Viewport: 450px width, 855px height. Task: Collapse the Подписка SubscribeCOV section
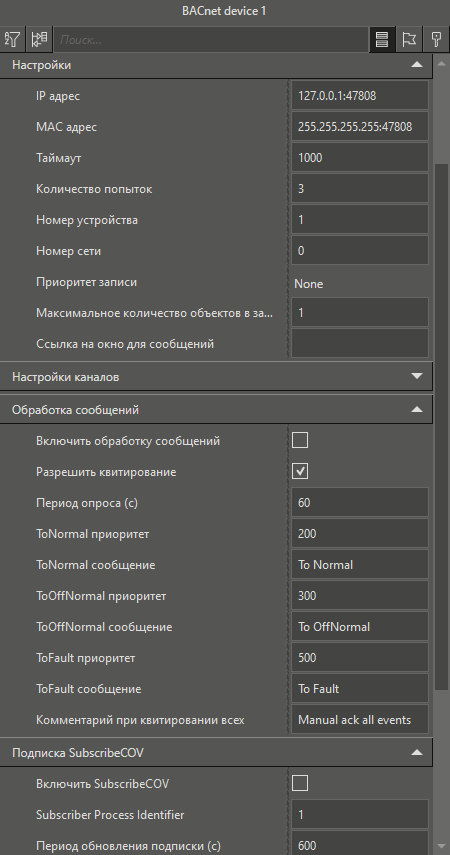coord(417,752)
